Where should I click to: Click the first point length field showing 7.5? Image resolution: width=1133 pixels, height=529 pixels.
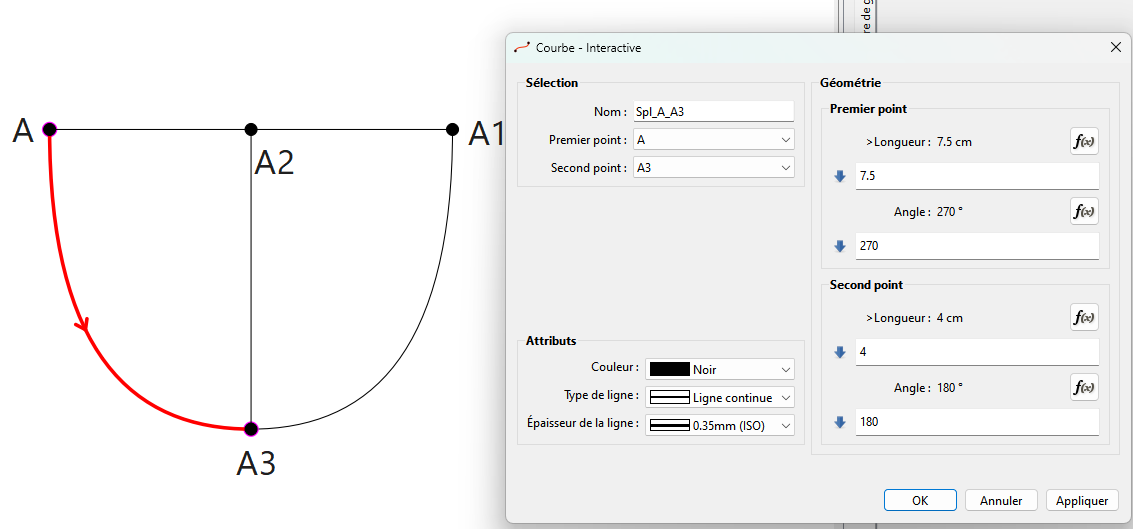(976, 176)
